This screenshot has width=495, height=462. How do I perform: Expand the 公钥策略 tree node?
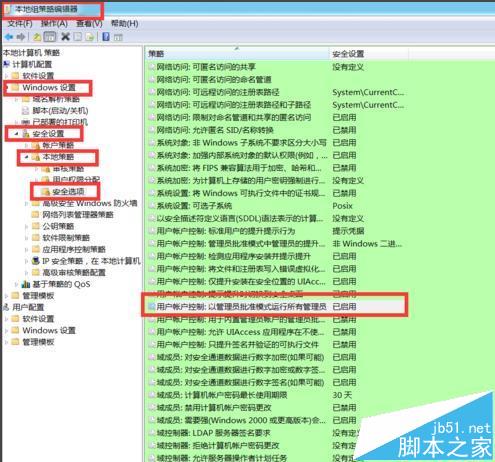(26, 226)
